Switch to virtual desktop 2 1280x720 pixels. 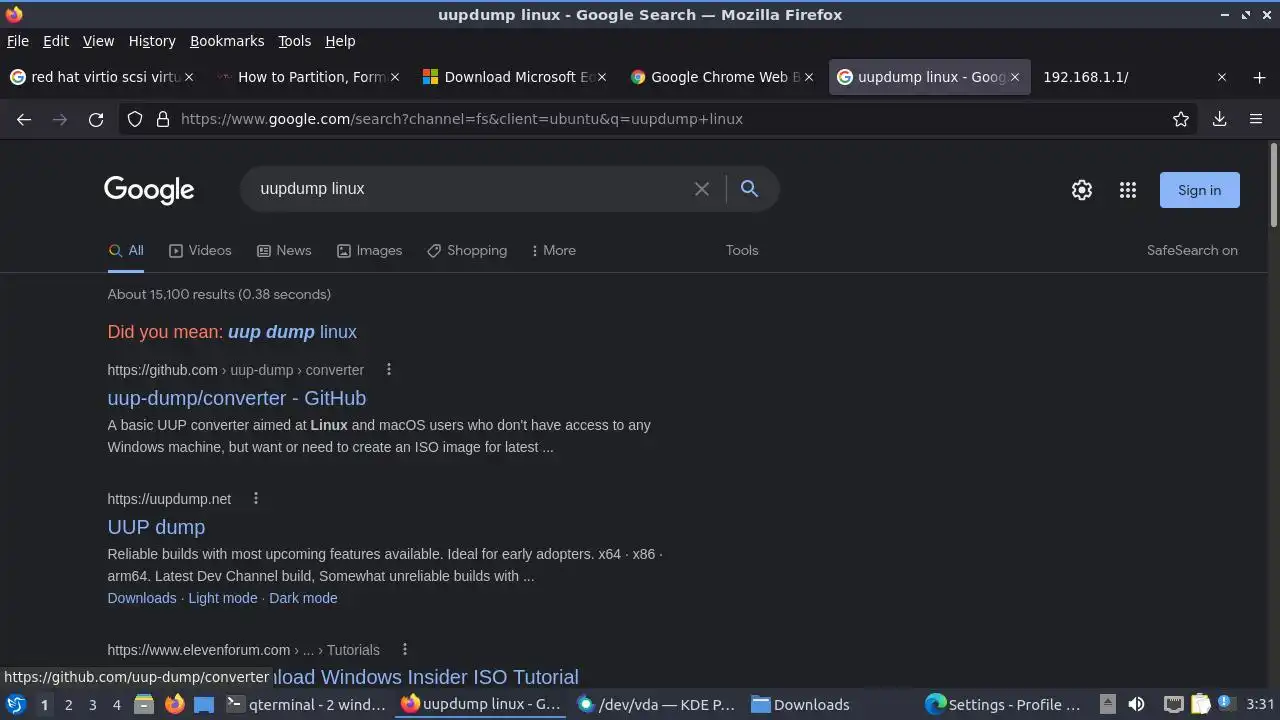(x=68, y=705)
